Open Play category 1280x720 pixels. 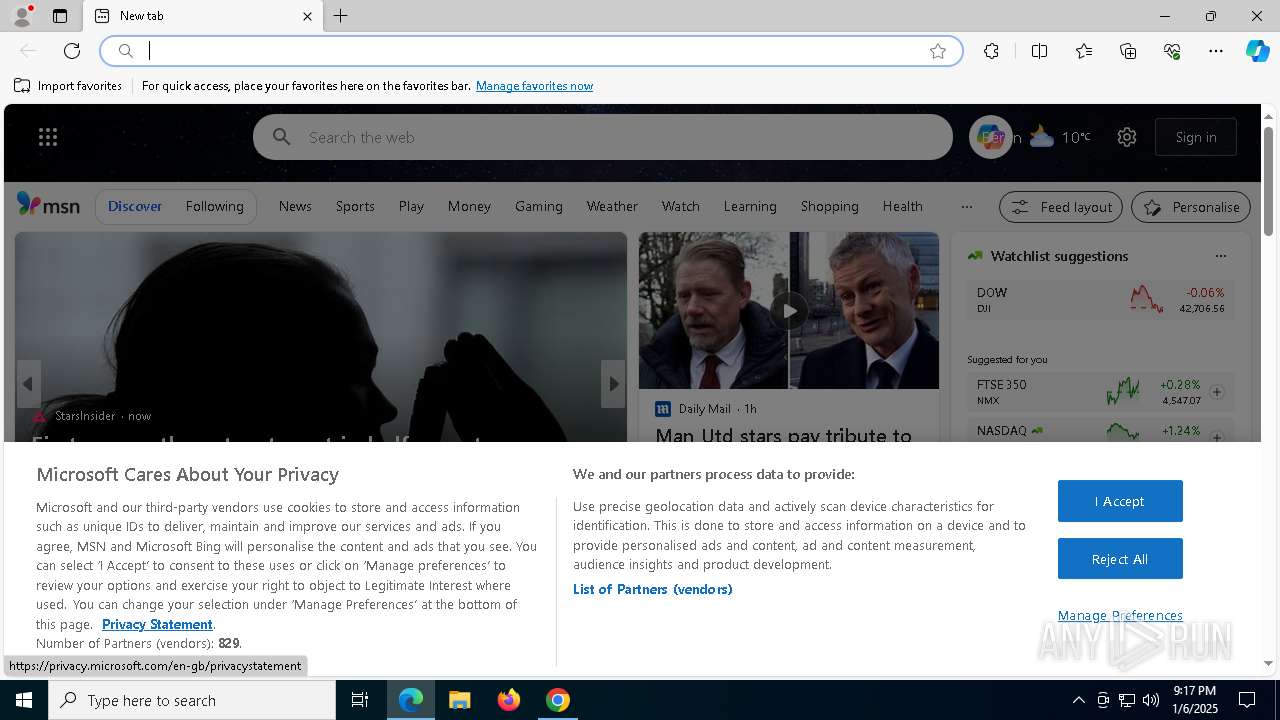411,206
